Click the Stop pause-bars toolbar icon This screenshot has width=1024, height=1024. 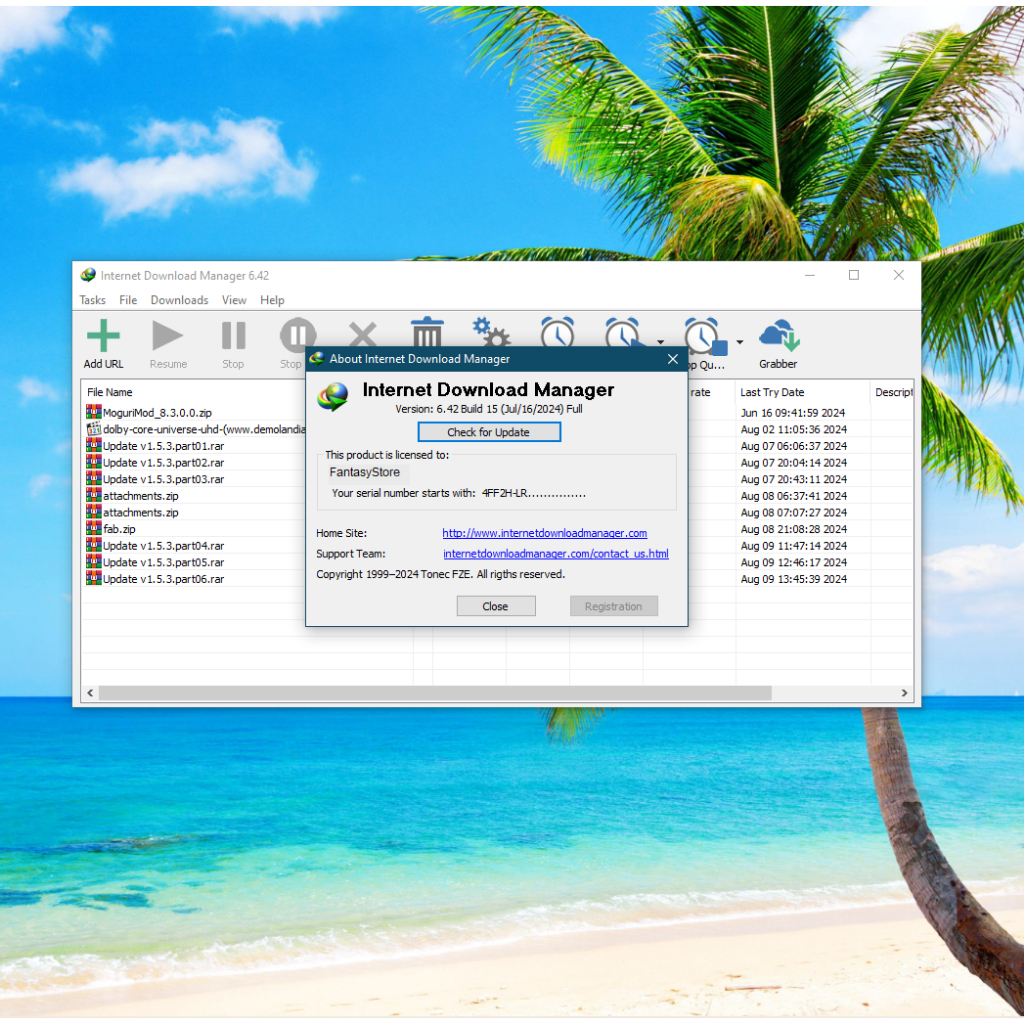tap(233, 336)
